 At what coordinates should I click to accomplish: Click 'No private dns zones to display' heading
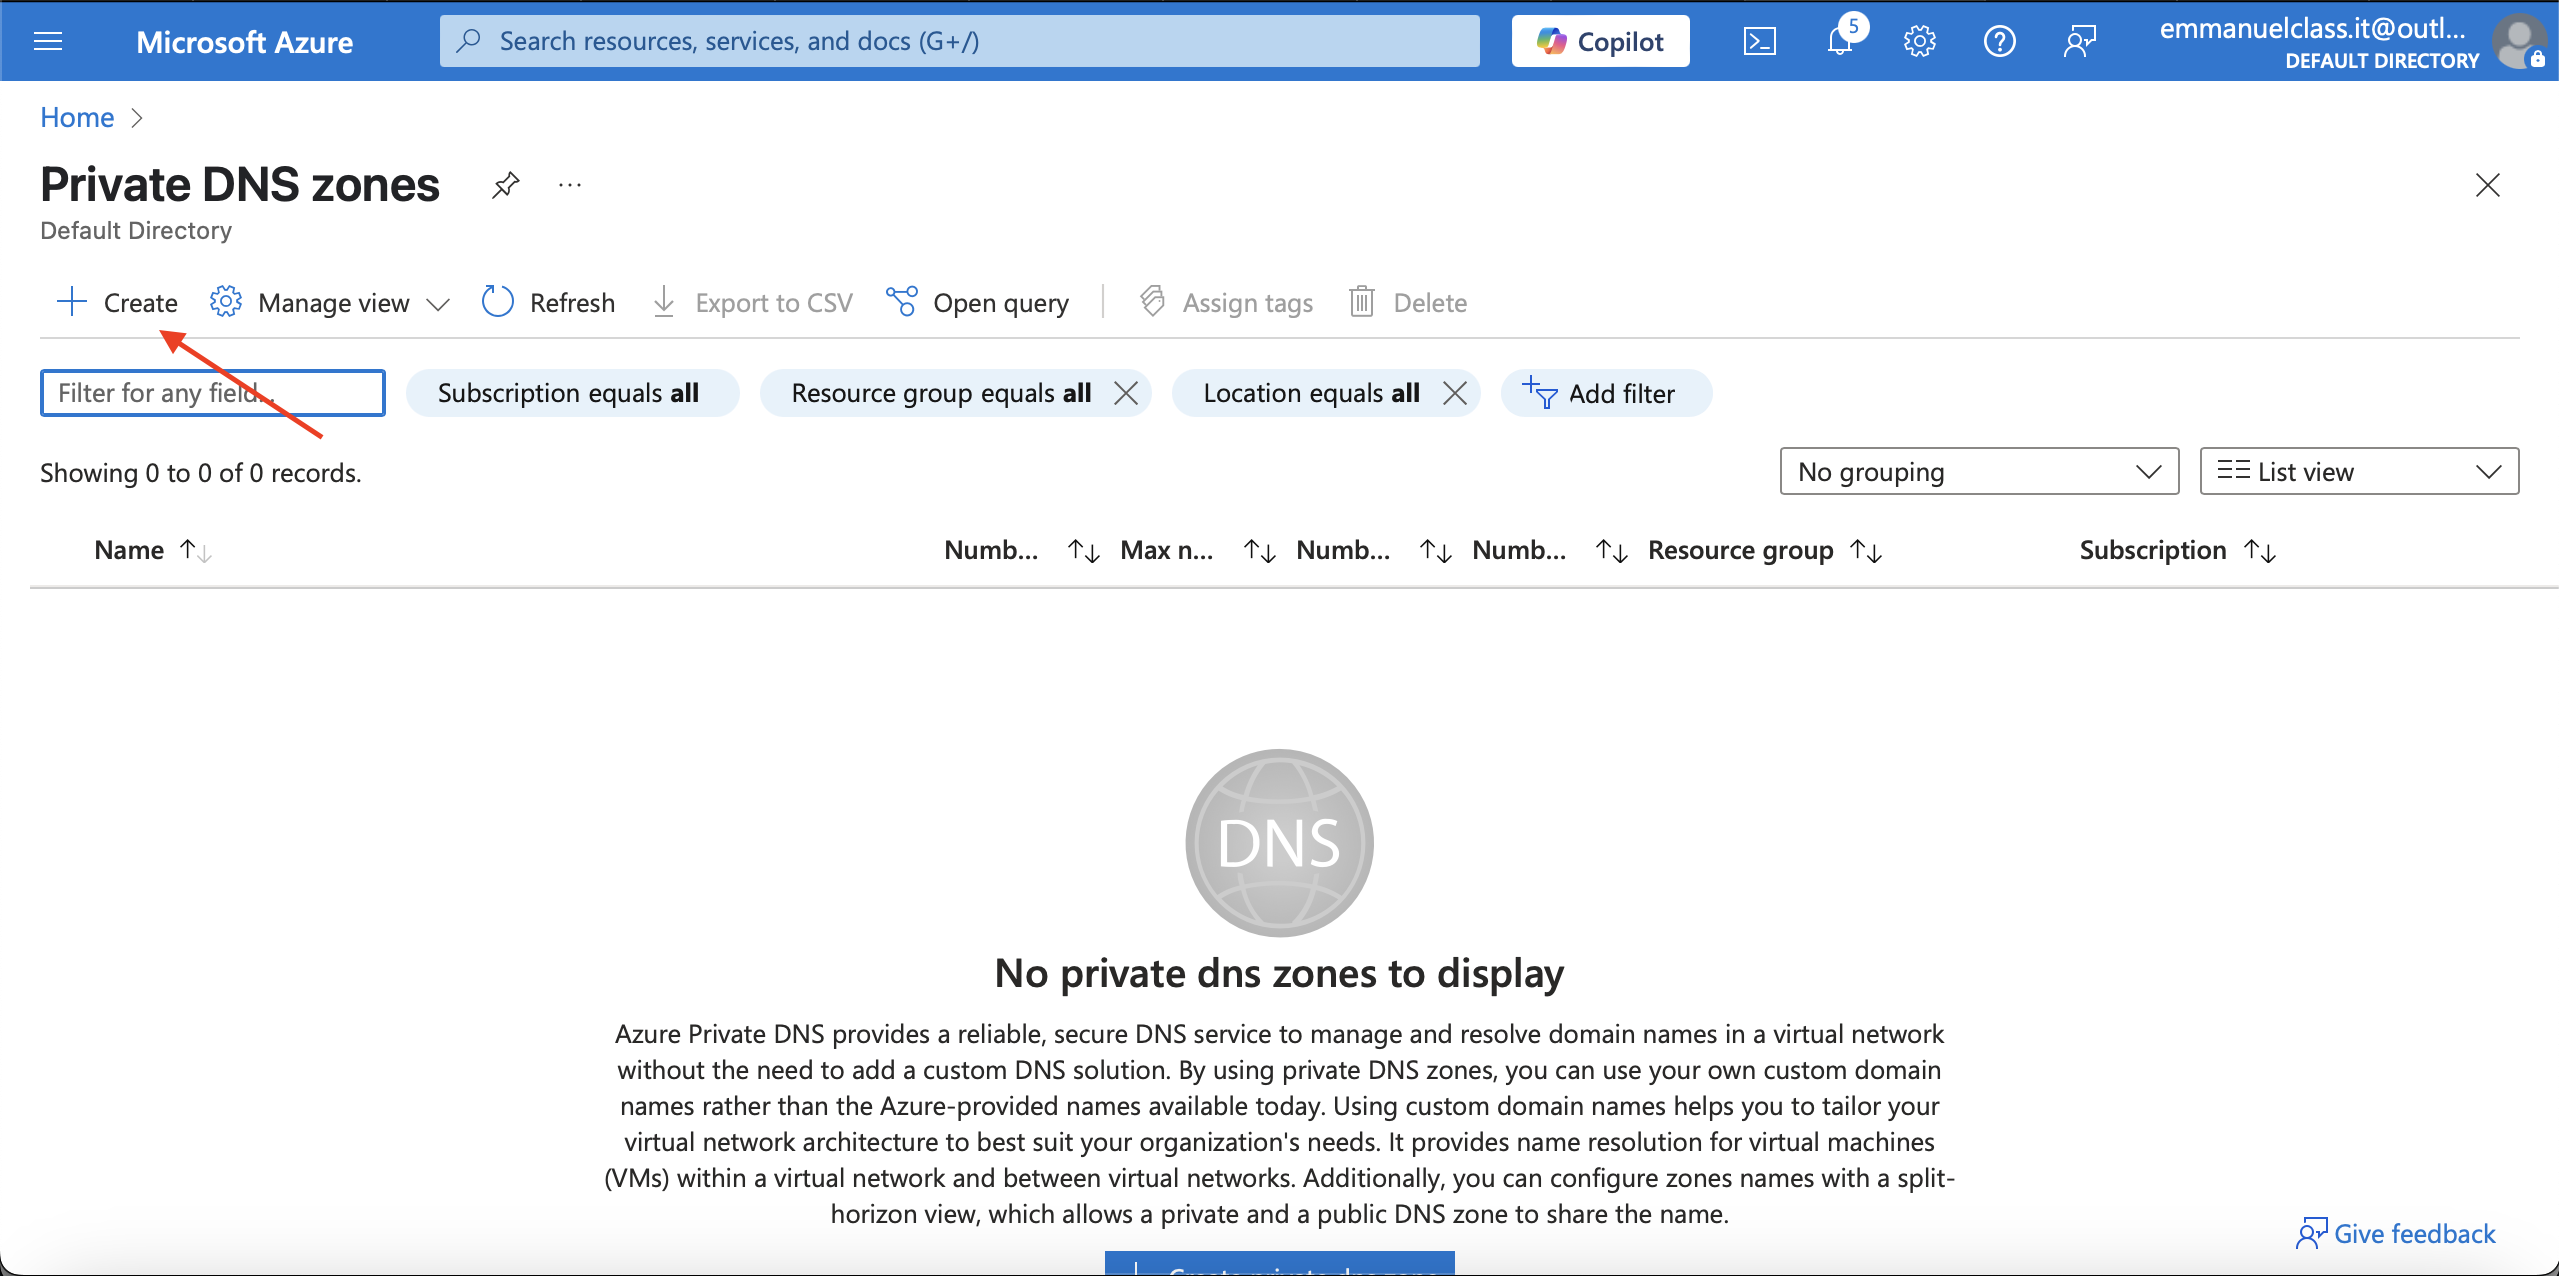1279,972
